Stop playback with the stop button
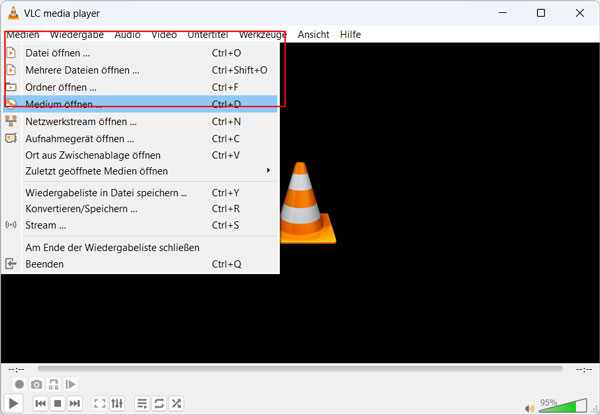 point(57,403)
